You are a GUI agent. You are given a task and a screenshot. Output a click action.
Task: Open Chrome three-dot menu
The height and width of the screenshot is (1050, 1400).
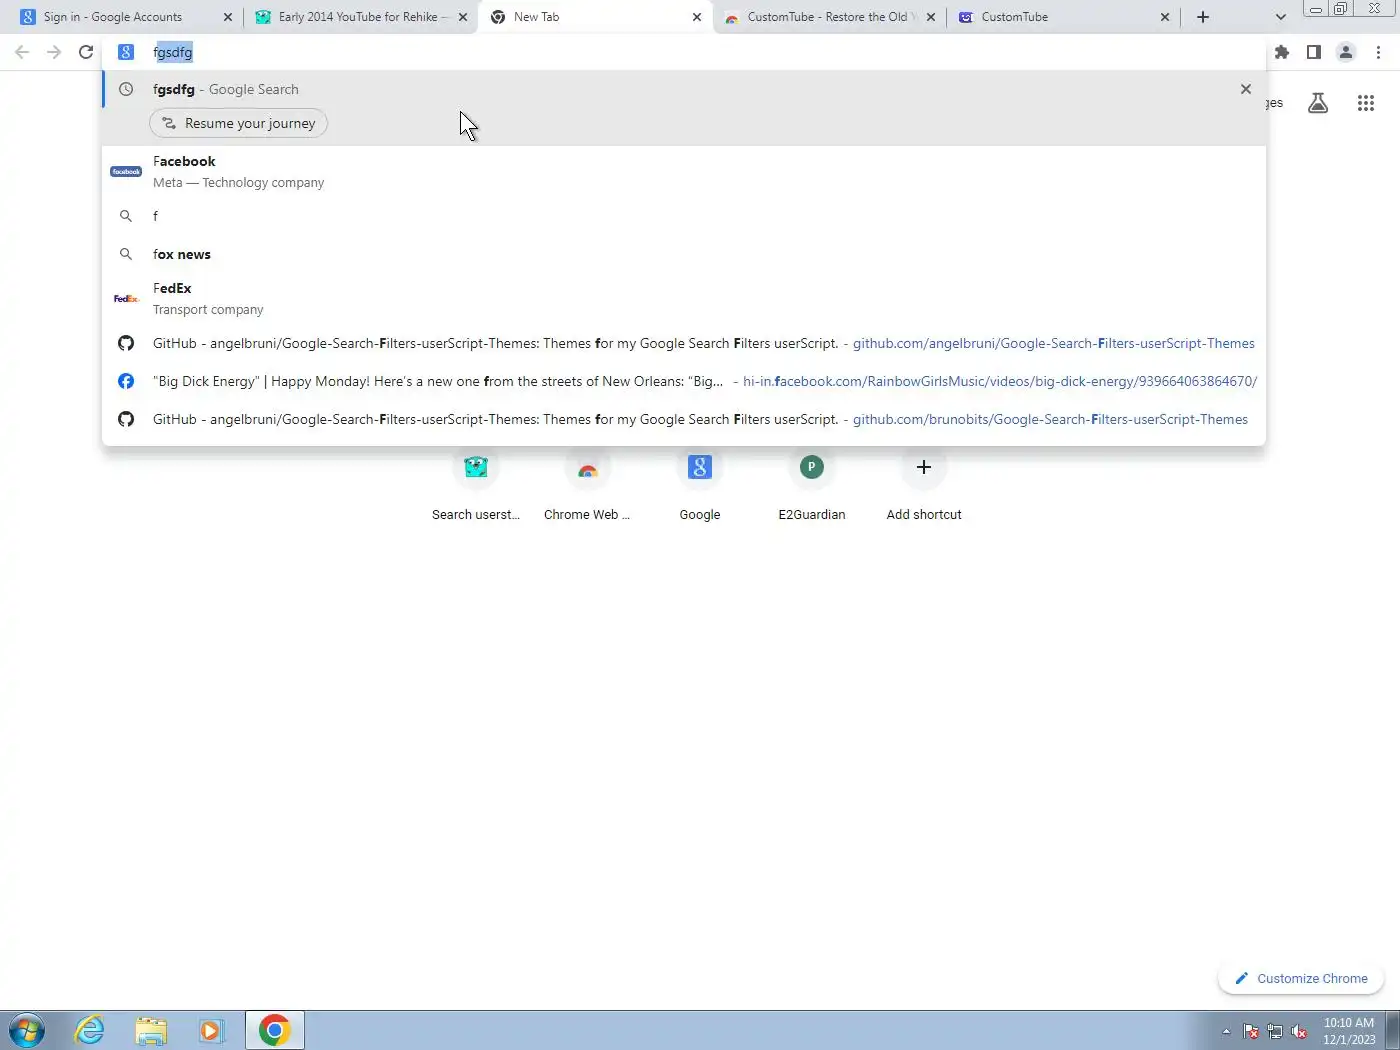(1378, 52)
